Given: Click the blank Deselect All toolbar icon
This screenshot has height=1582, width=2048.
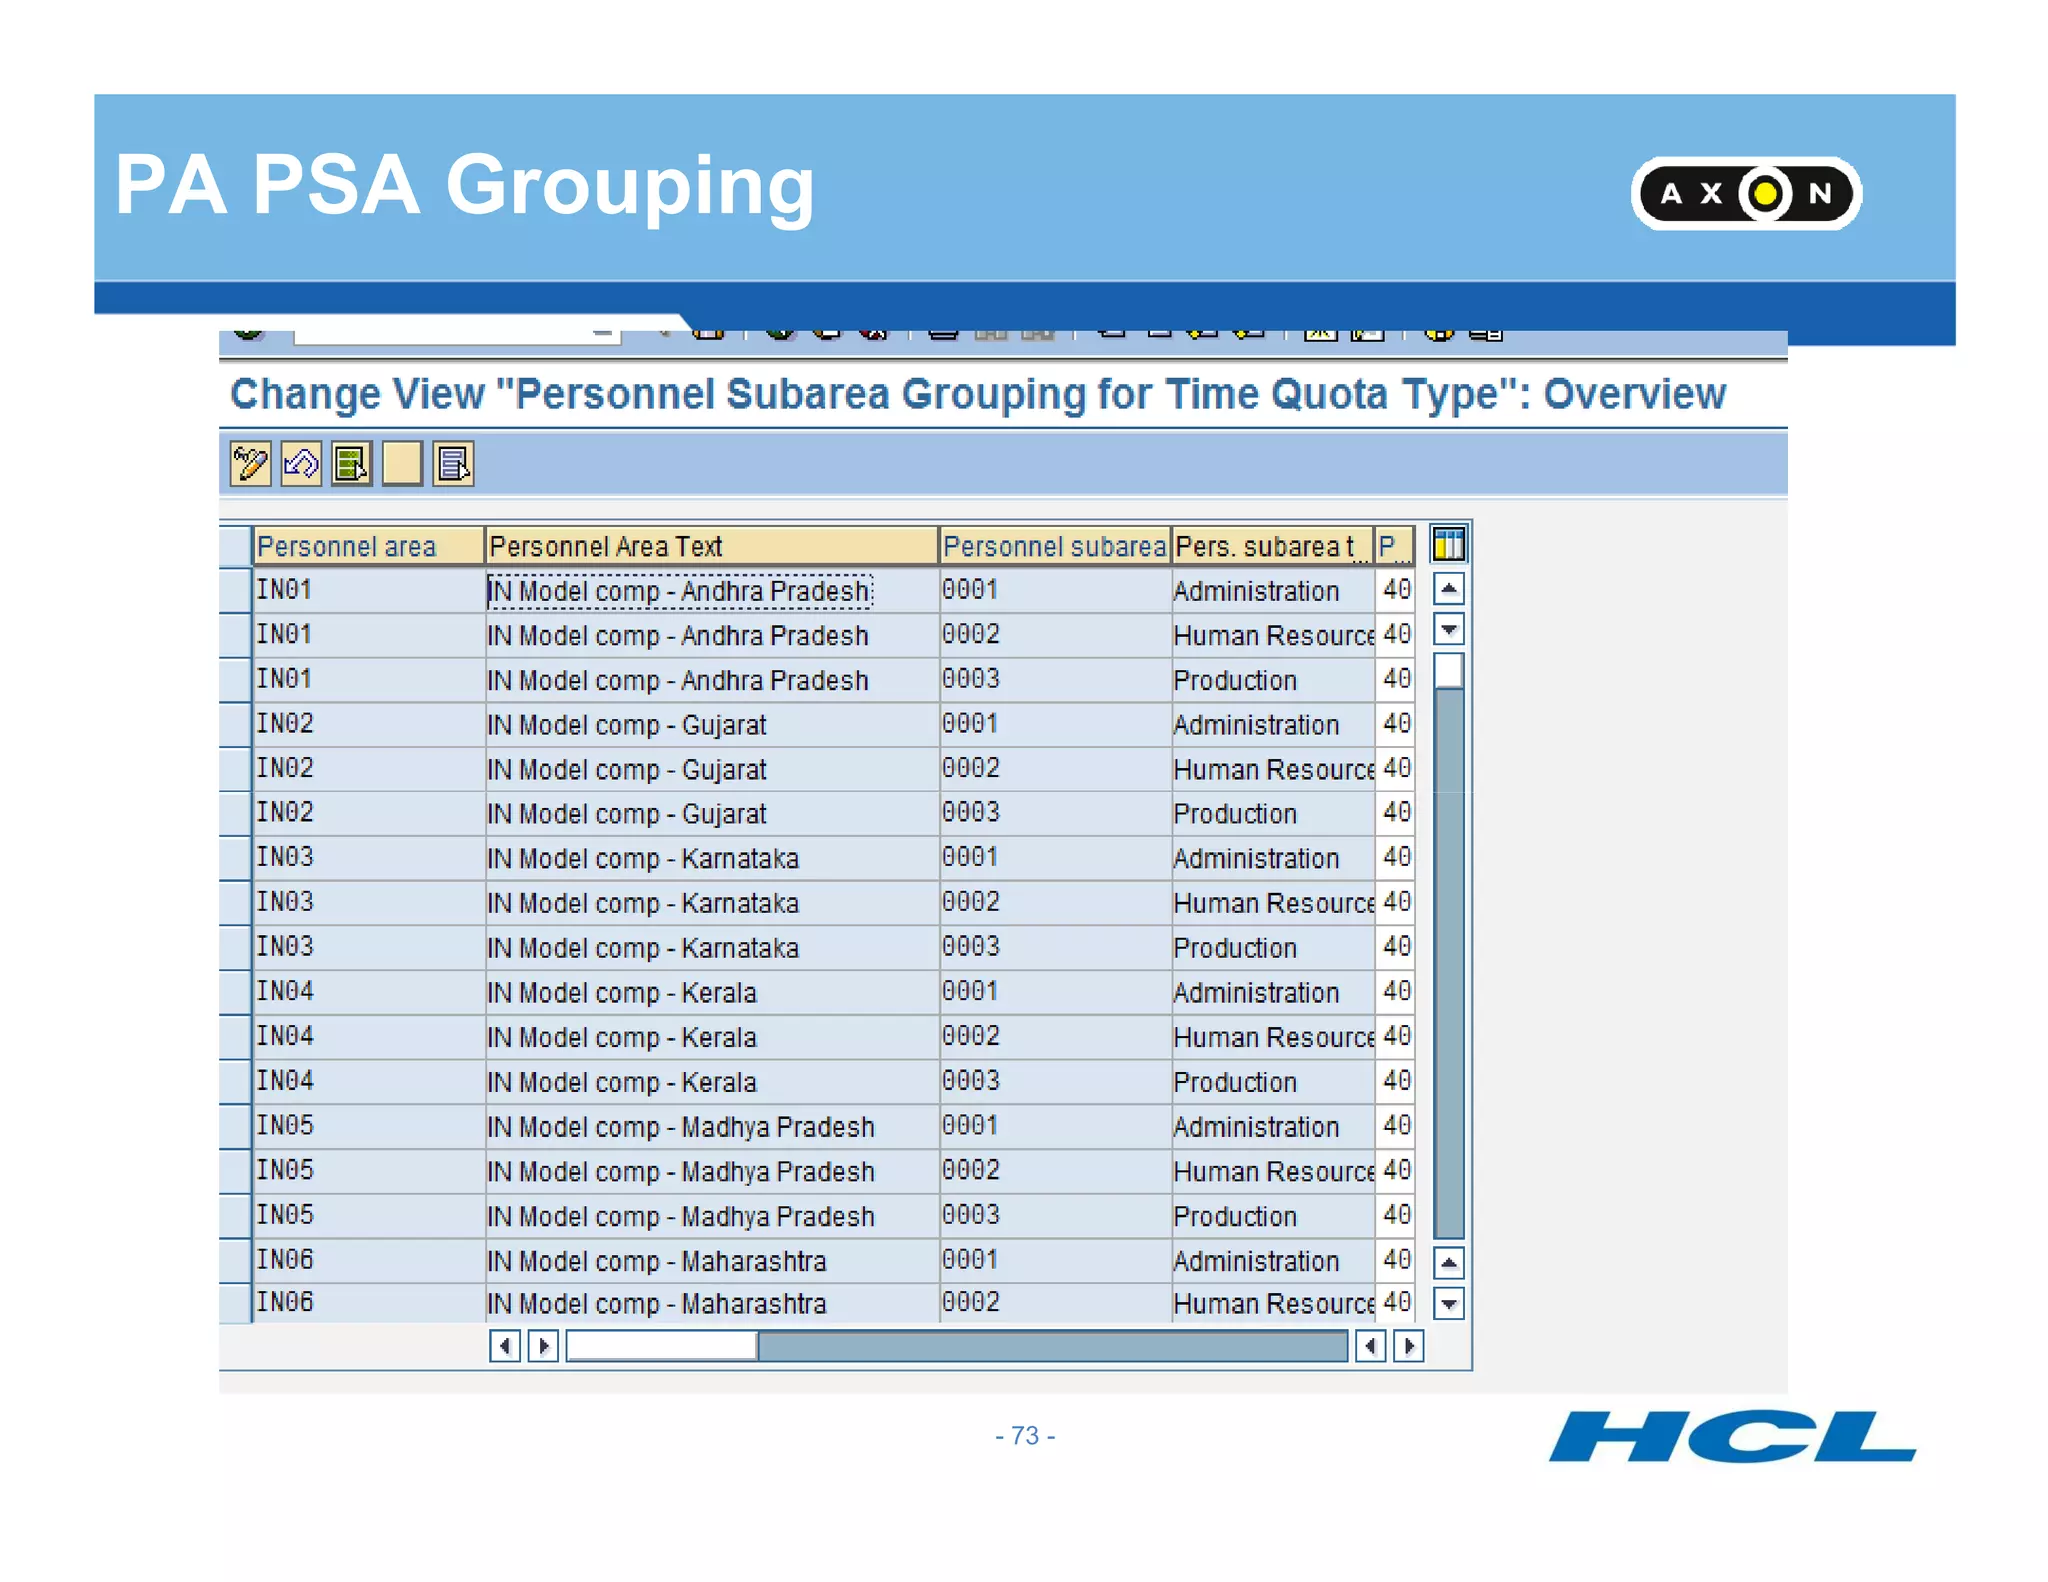Looking at the screenshot, I should 402,464.
